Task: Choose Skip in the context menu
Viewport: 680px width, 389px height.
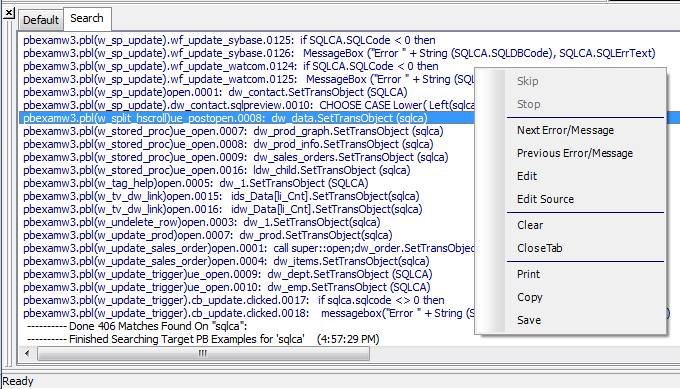Action: pyautogui.click(x=527, y=81)
